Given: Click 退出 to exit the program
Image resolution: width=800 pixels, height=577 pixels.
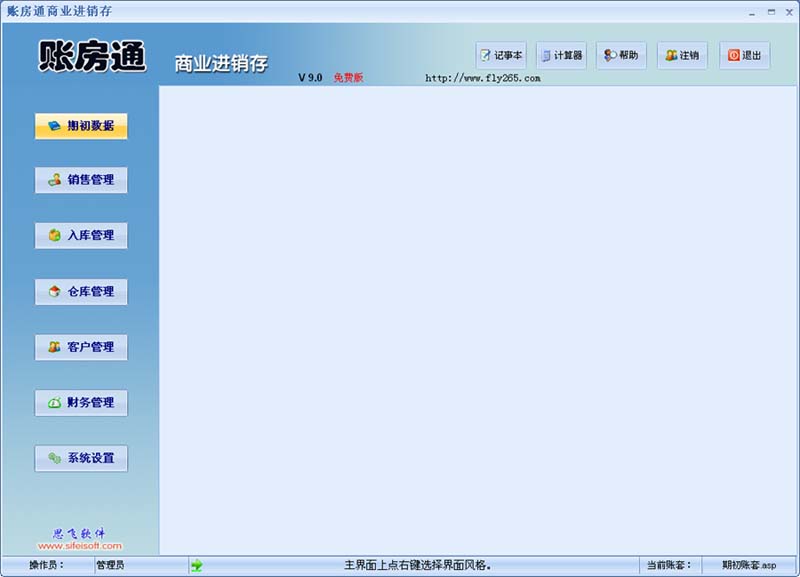Looking at the screenshot, I should tap(744, 55).
